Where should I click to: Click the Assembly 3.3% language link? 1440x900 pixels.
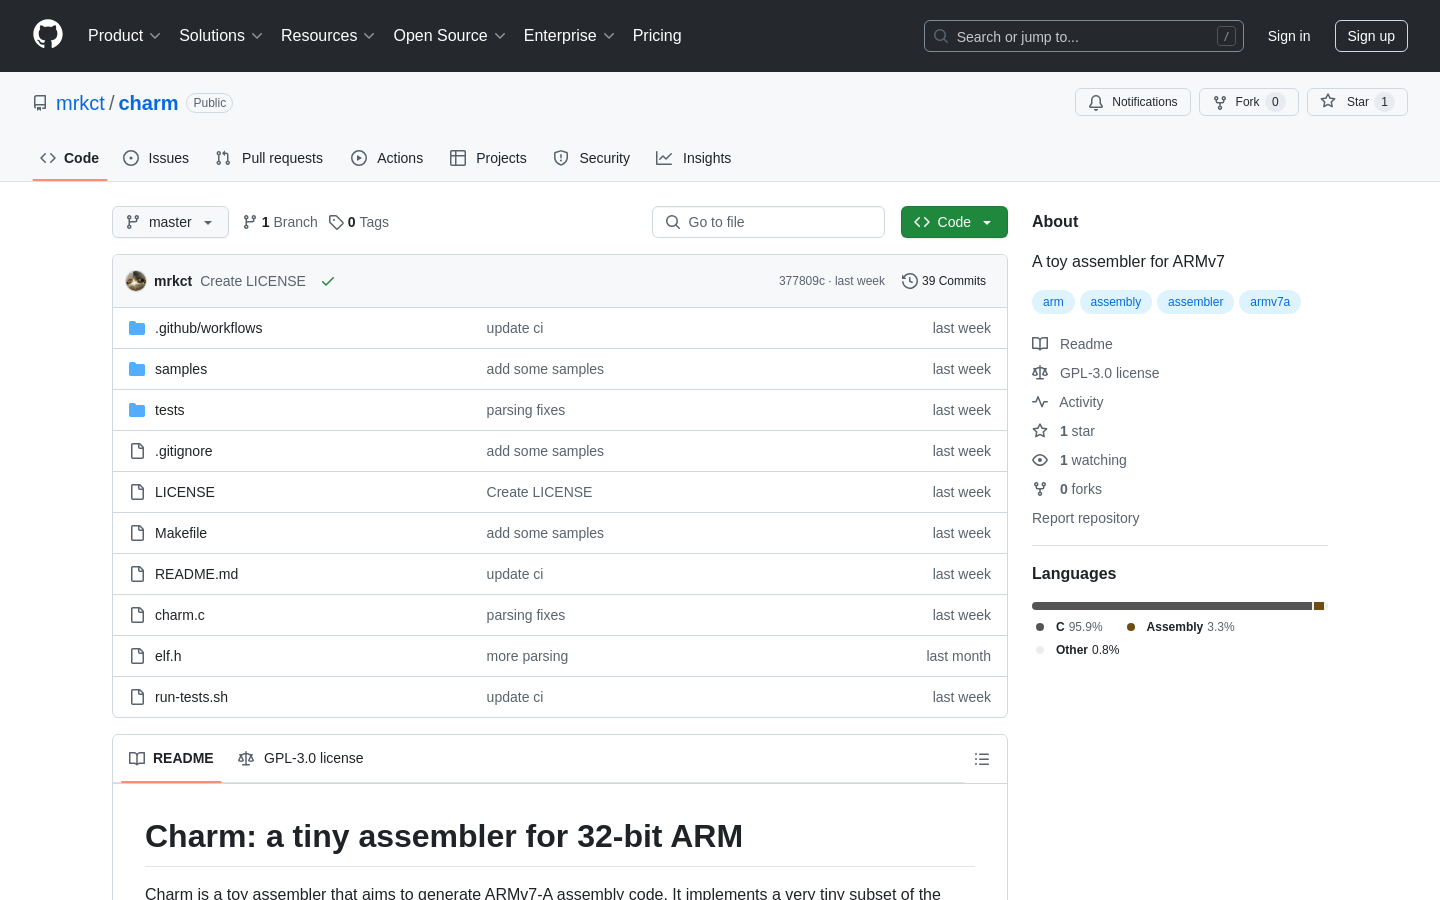point(1180,627)
